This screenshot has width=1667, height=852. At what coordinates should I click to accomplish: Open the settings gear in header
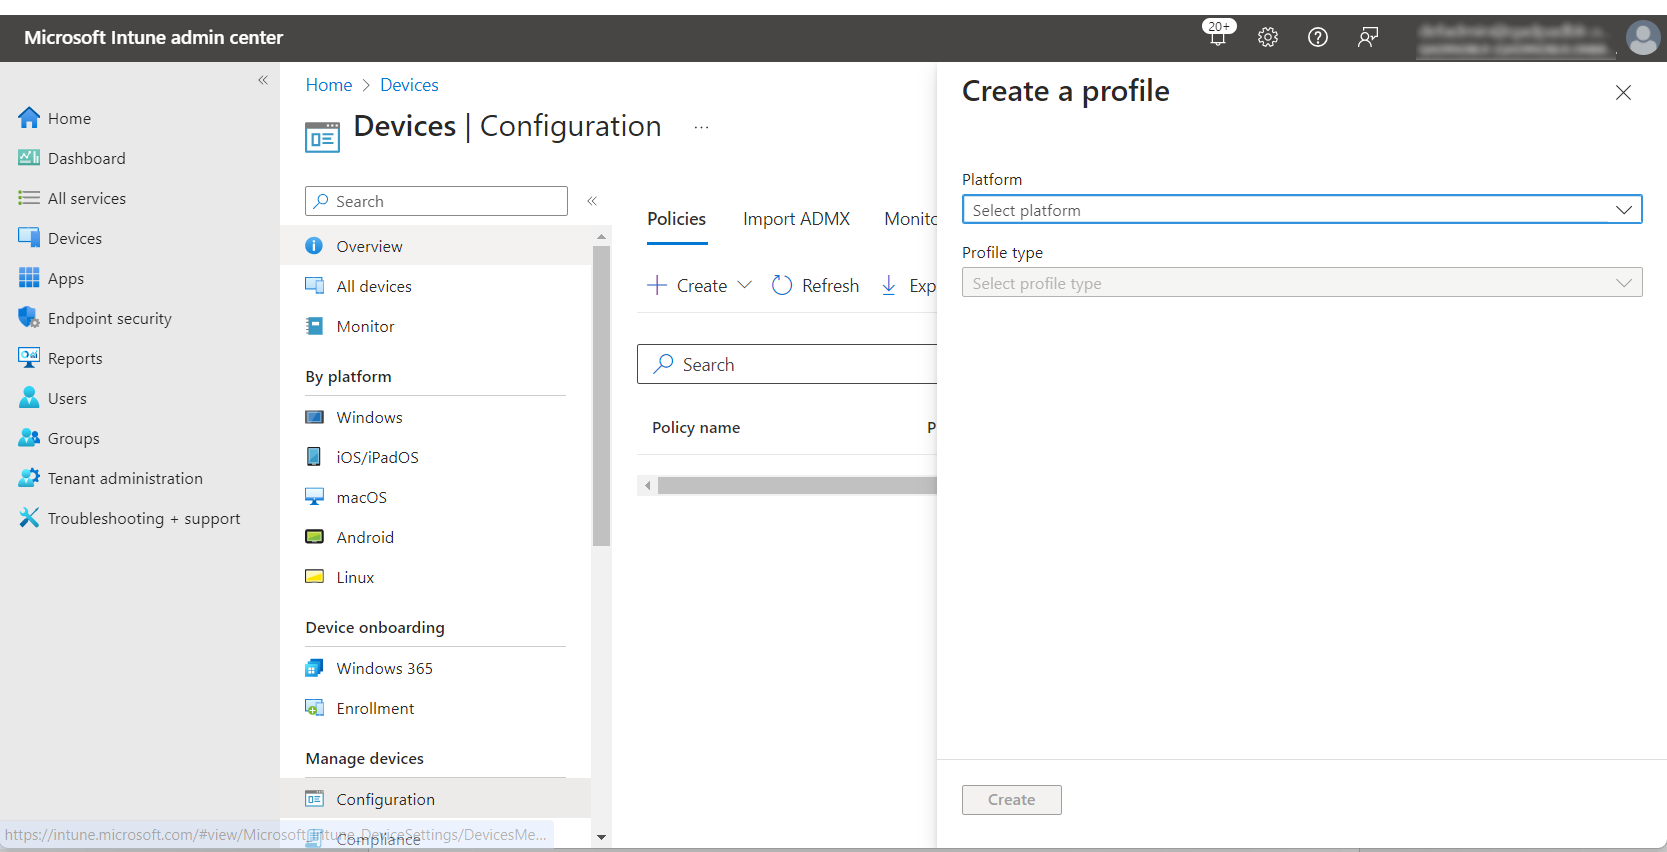1268,37
